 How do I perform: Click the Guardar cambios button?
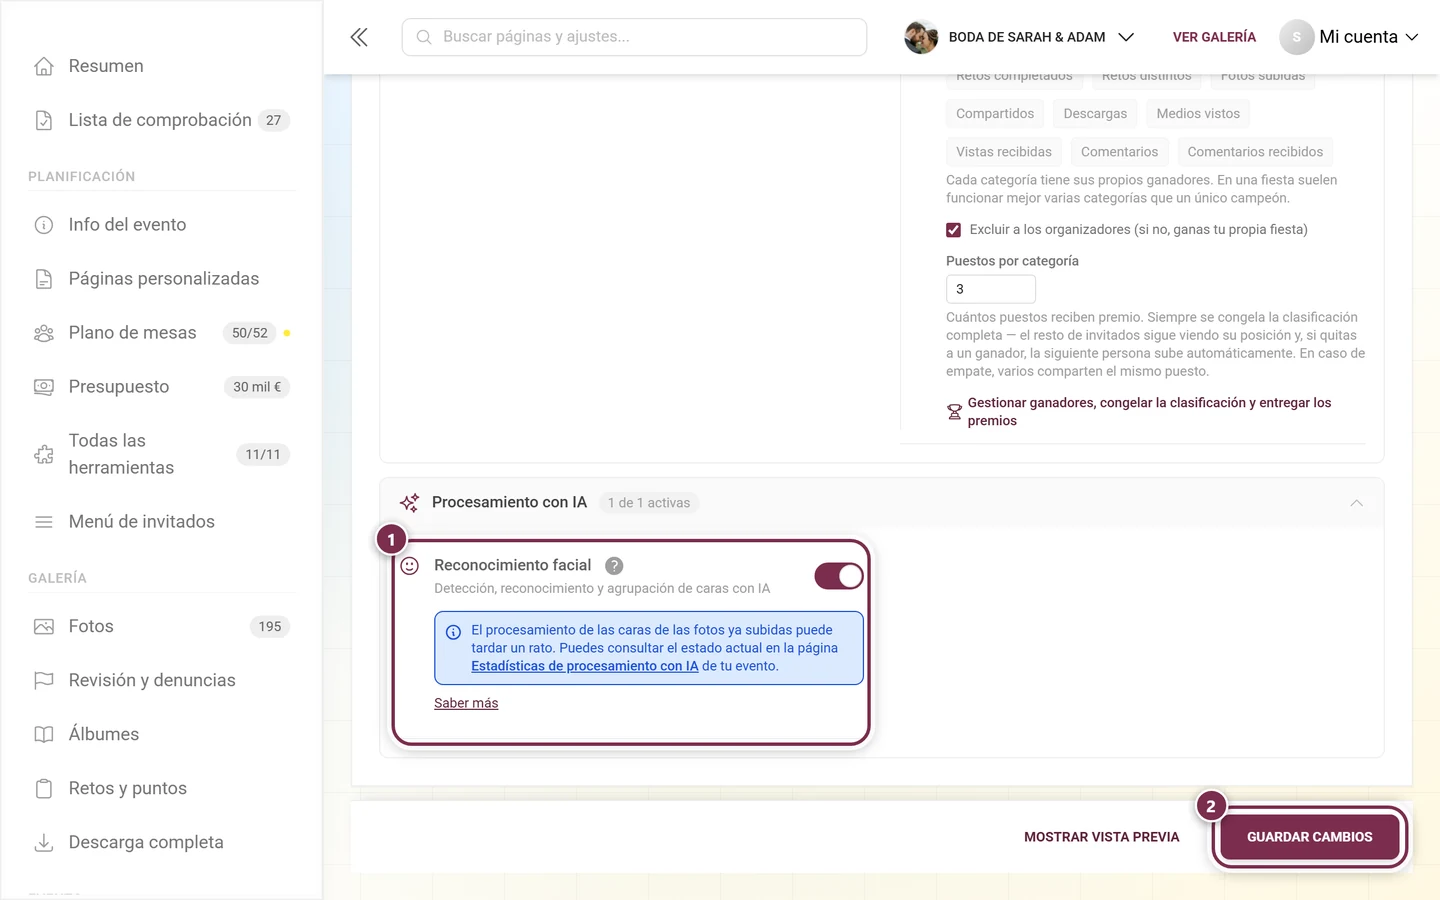[x=1309, y=837]
